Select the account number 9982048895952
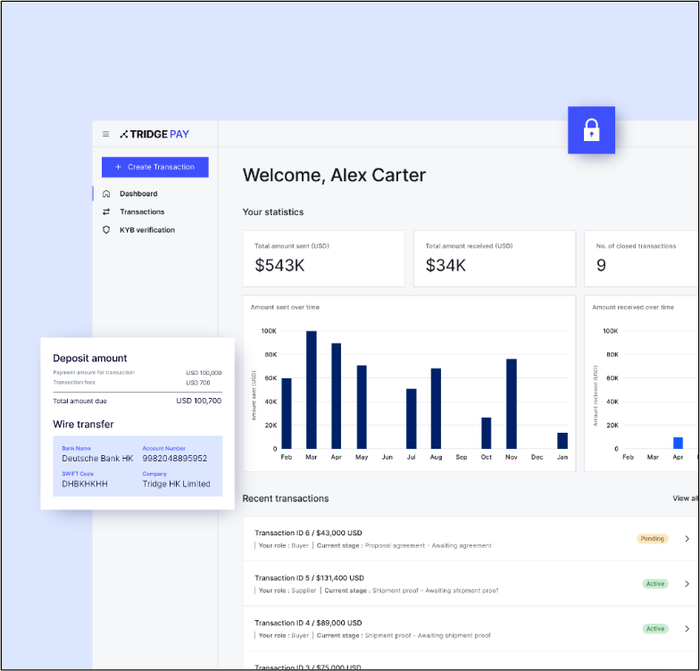700x671 pixels. point(175,458)
